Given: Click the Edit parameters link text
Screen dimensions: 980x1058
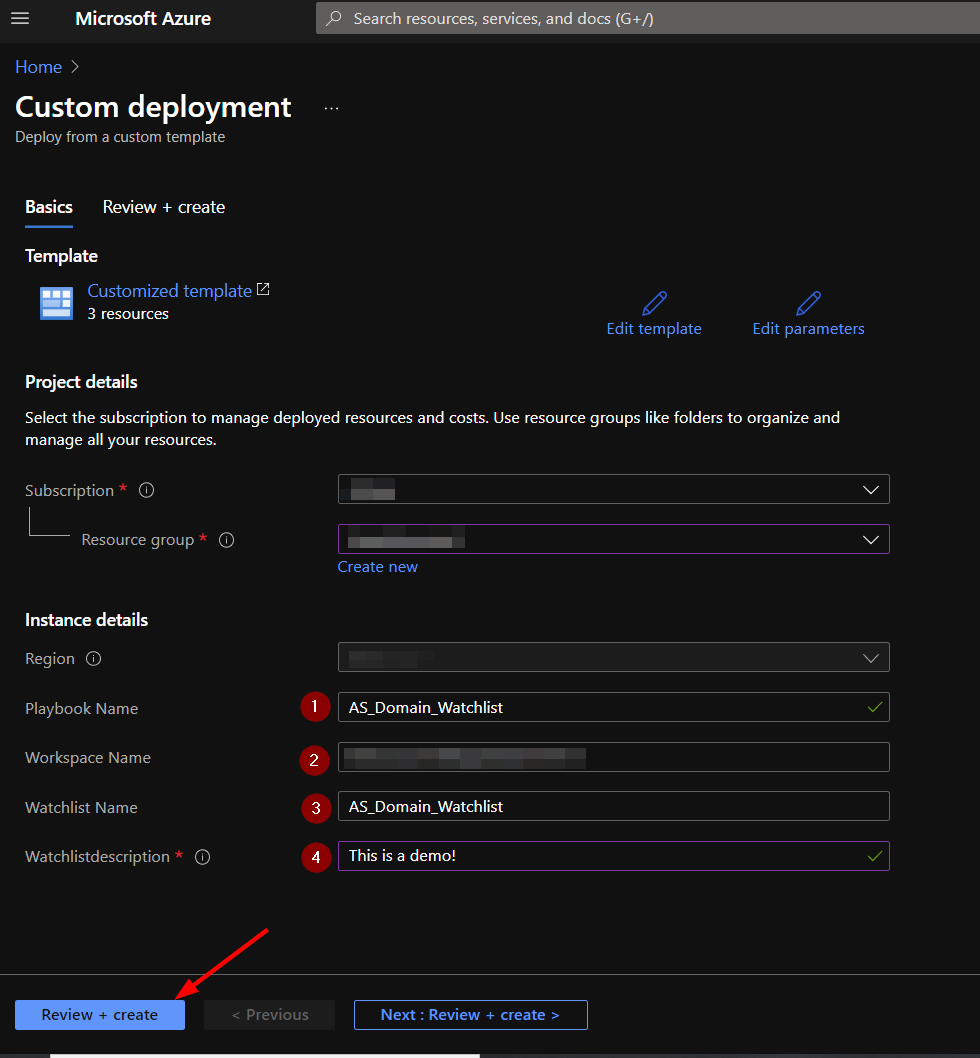Looking at the screenshot, I should [x=808, y=329].
